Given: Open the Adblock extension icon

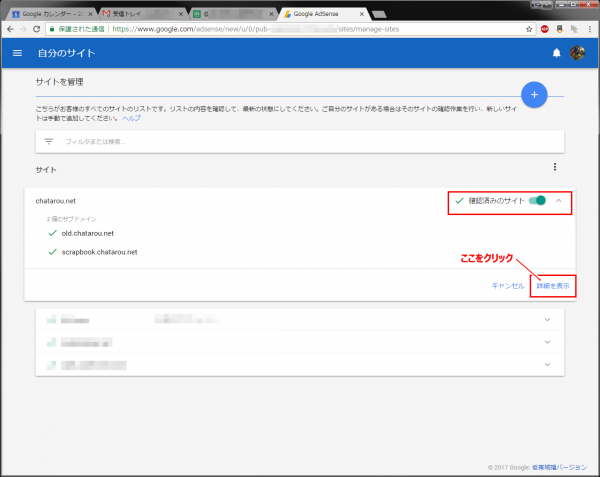Looking at the screenshot, I should pyautogui.click(x=545, y=29).
